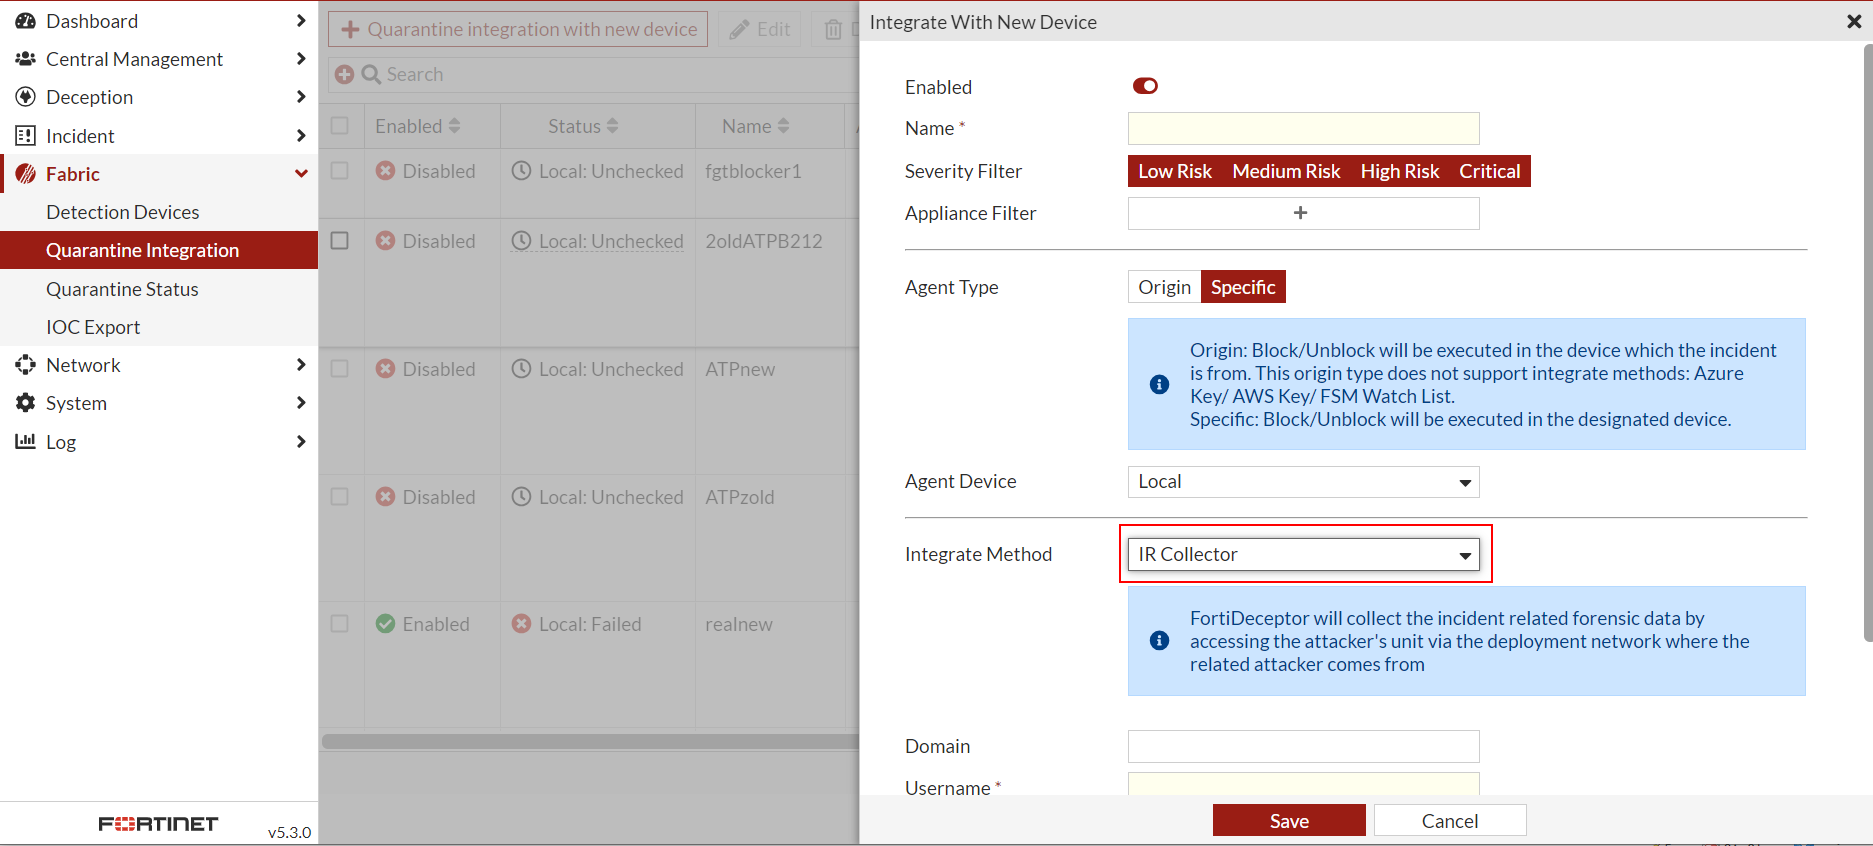Open the Integrate Method dropdown
1873x846 pixels.
(1303, 554)
